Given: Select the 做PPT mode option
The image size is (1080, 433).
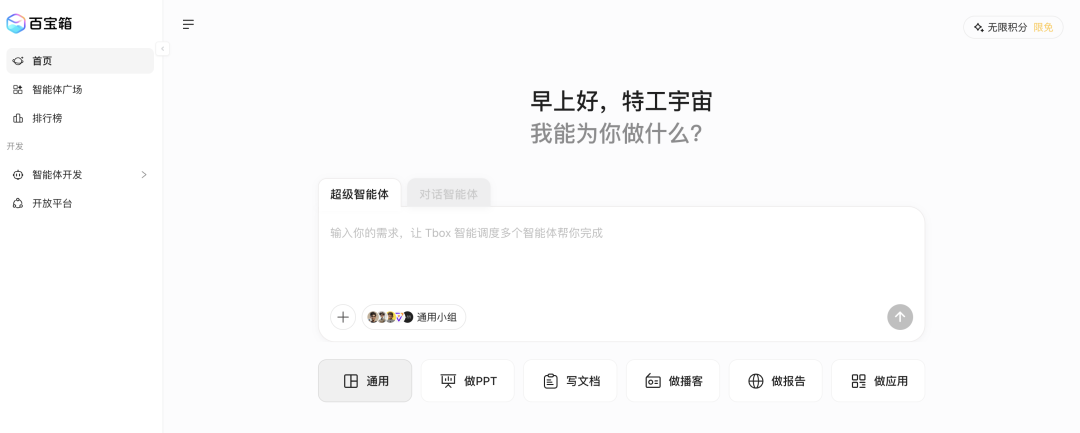Looking at the screenshot, I should 468,381.
